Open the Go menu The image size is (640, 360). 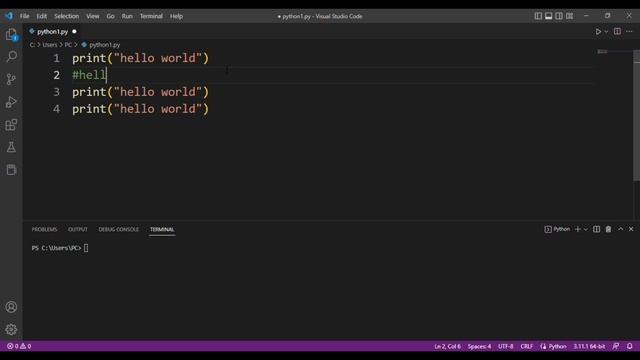(111, 16)
